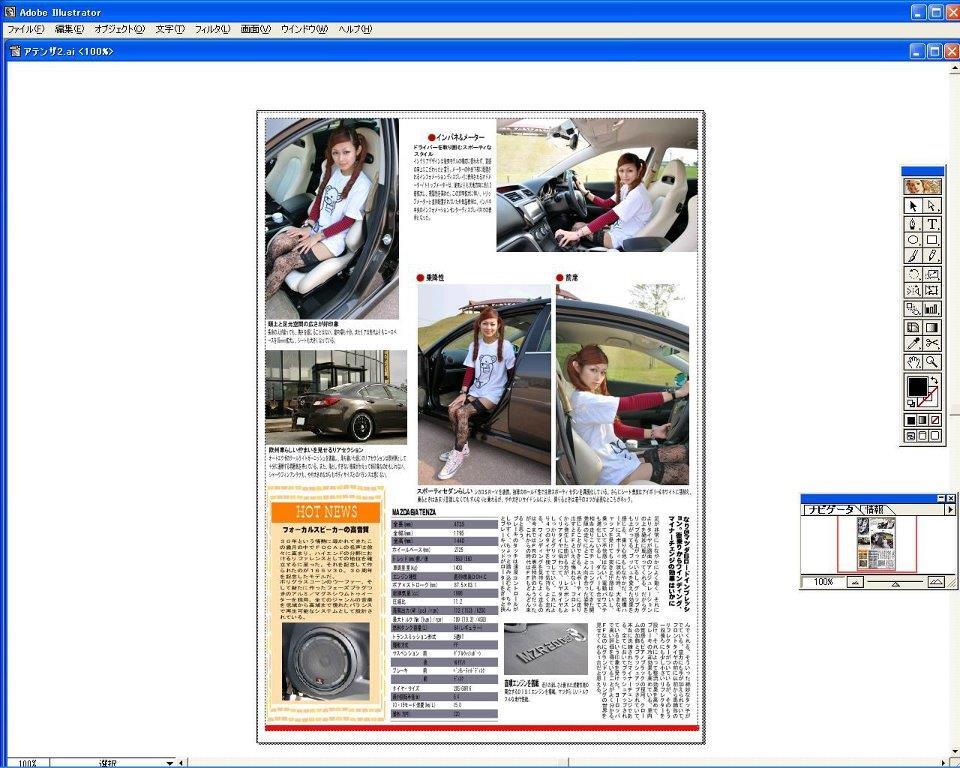The width and height of the screenshot is (960, 768).
Task: Switch to standard screen mode
Action: point(911,436)
